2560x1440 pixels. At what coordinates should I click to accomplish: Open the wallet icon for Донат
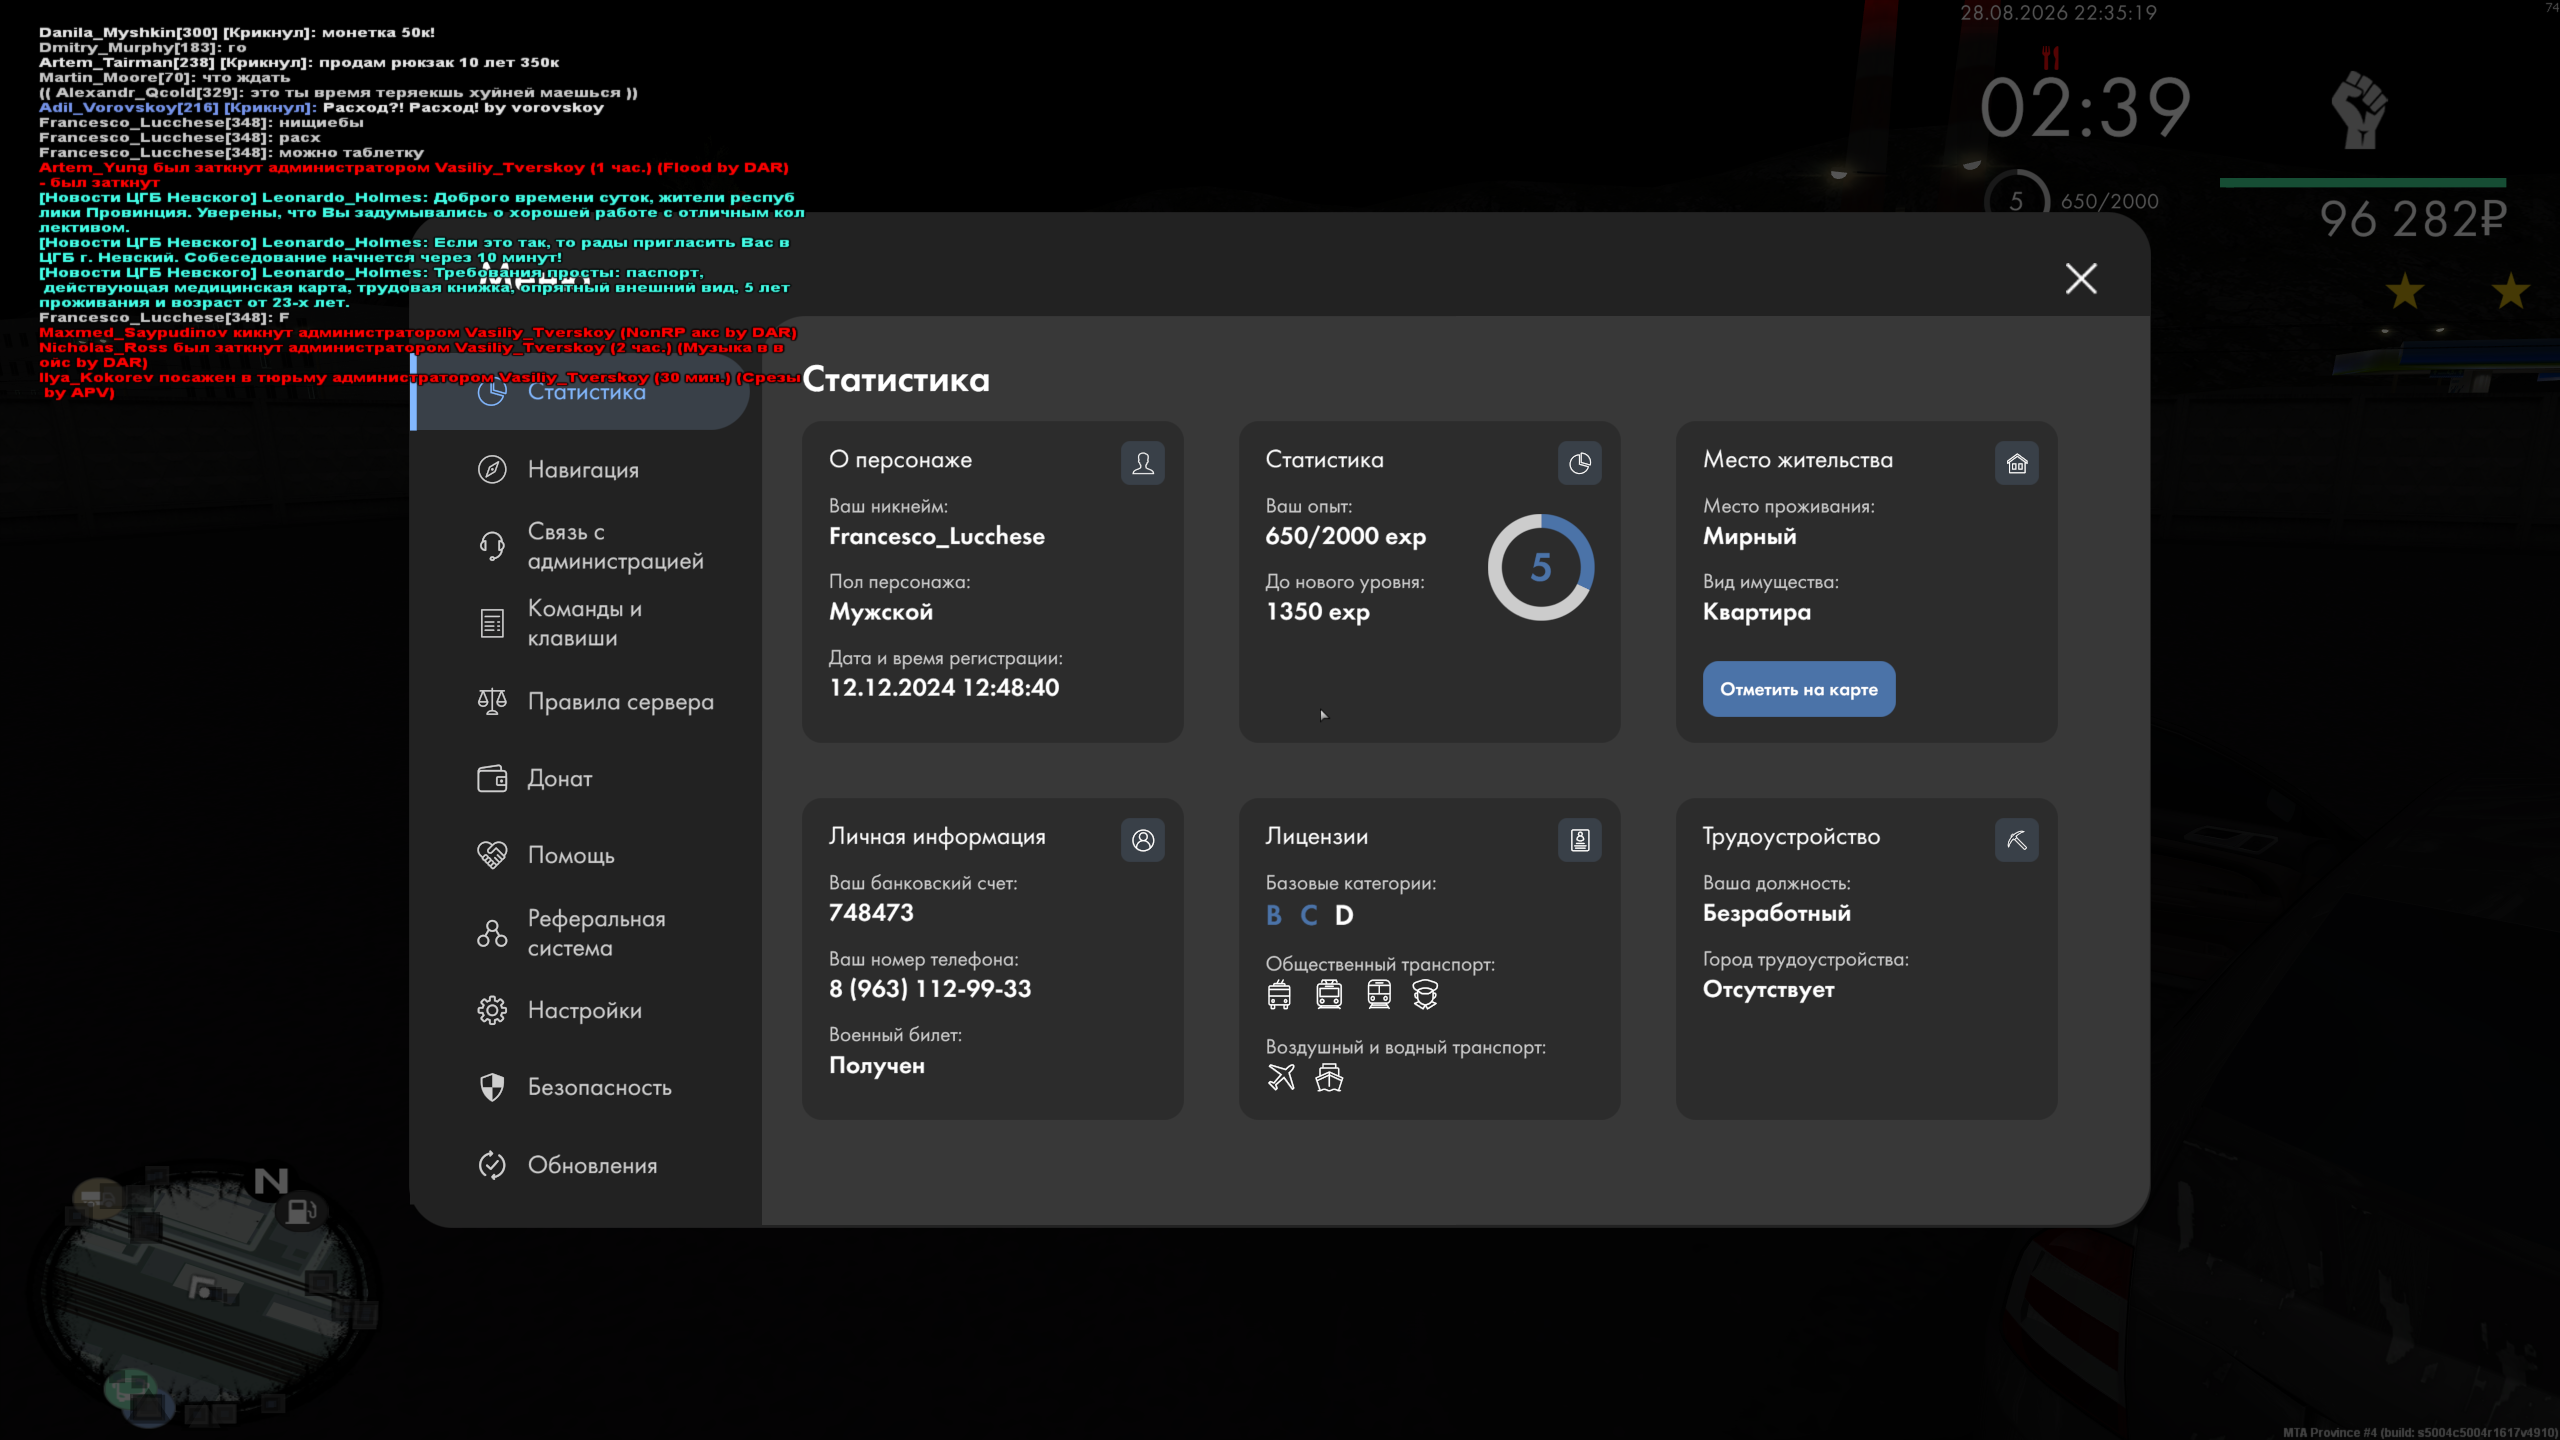(x=492, y=778)
